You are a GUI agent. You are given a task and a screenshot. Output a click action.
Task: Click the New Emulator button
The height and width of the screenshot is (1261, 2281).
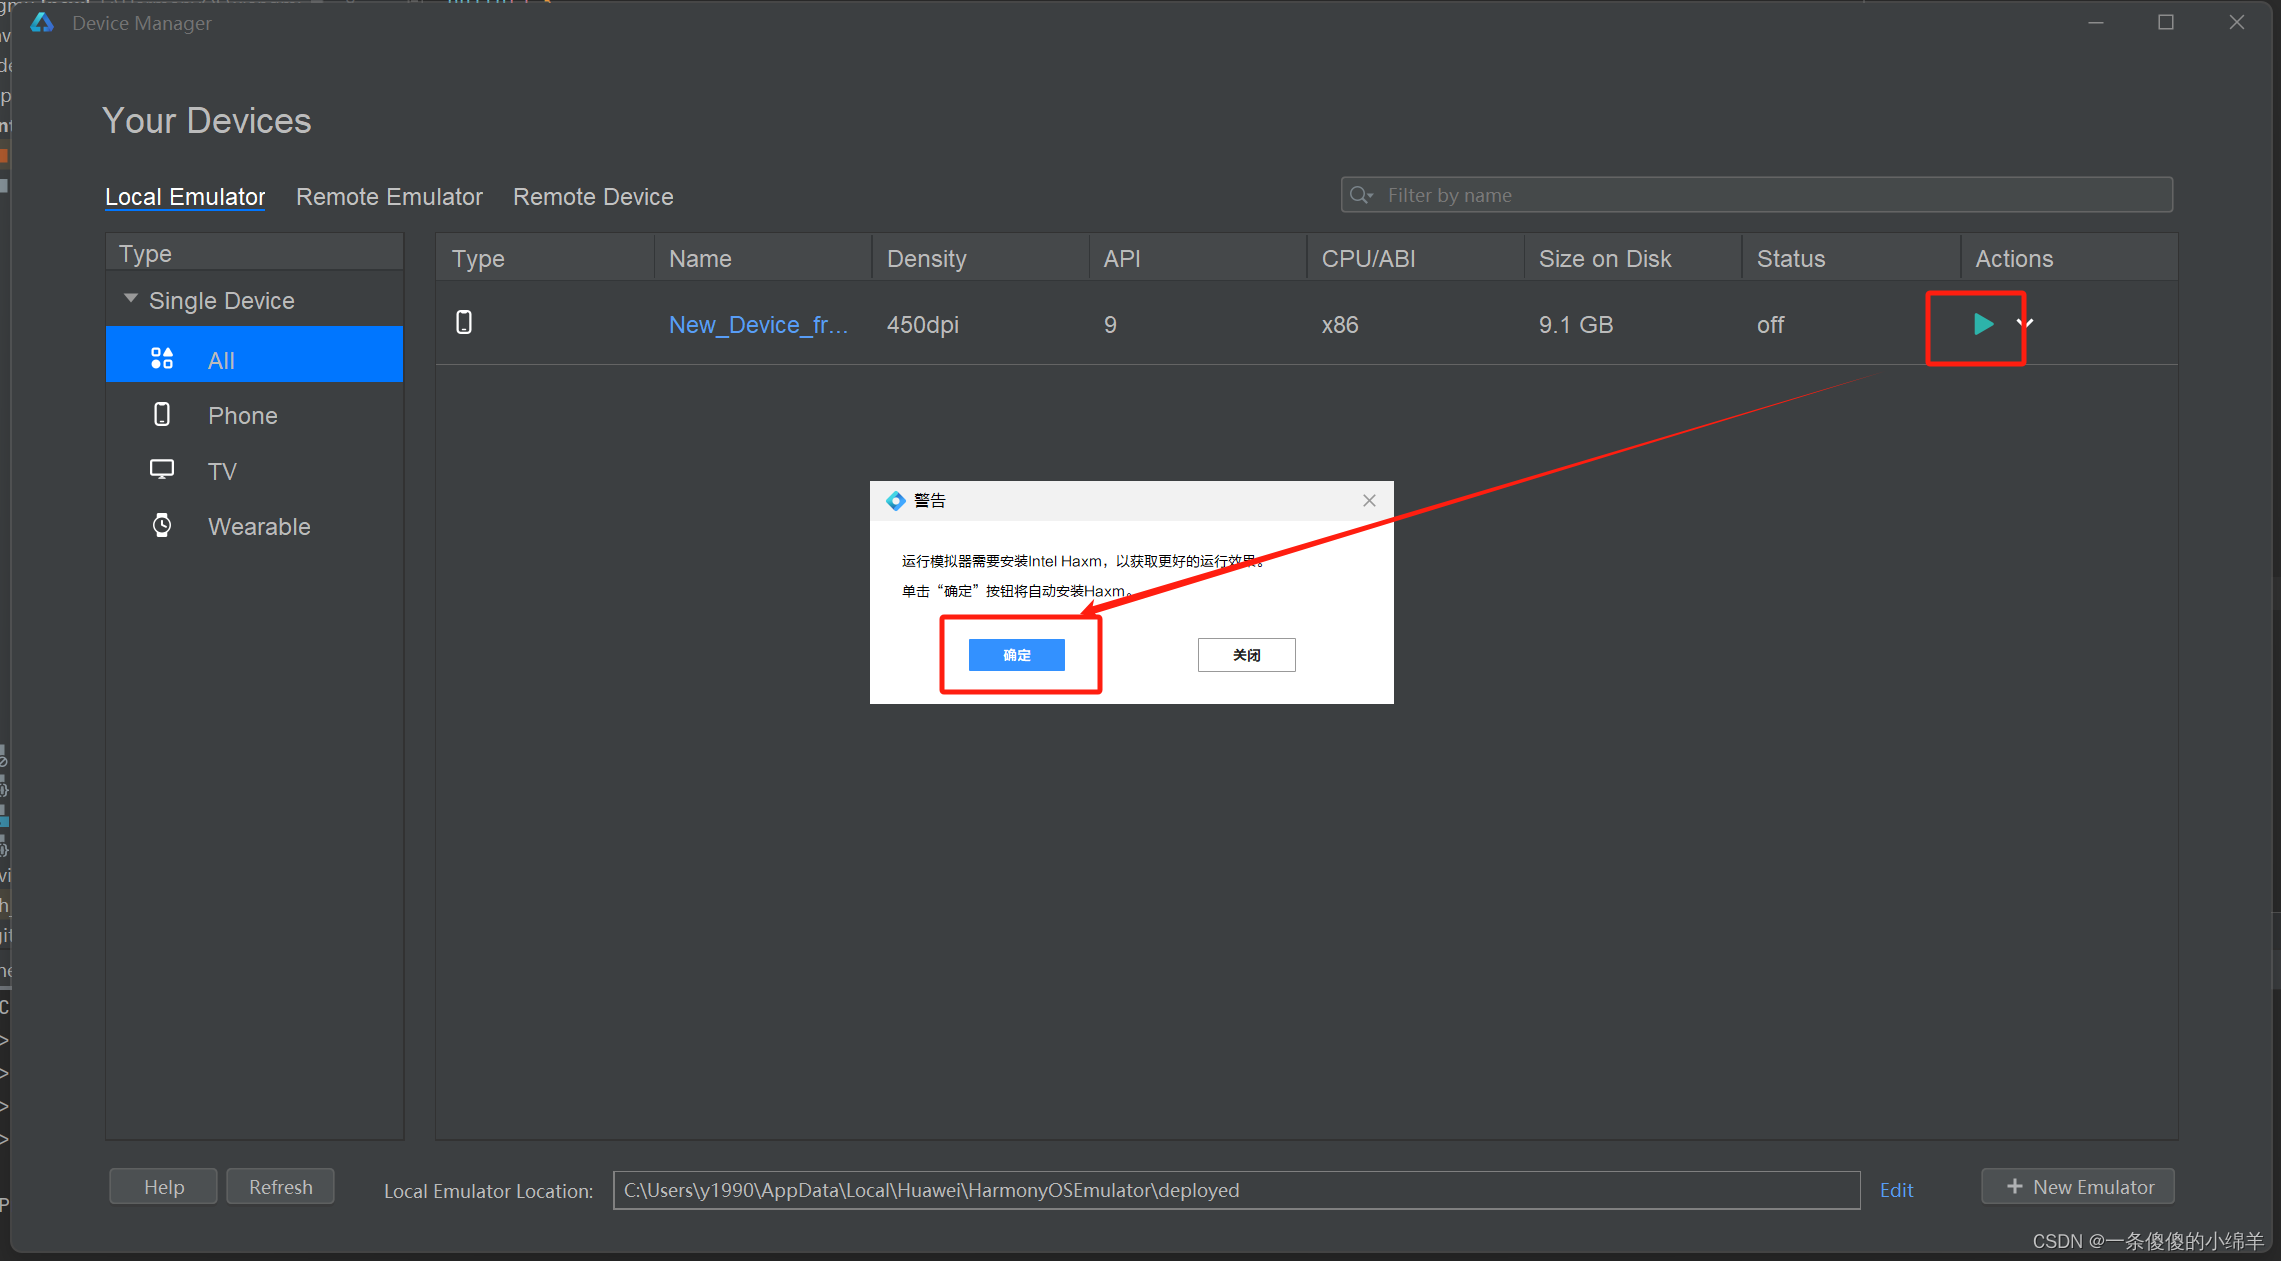pyautogui.click(x=2078, y=1187)
